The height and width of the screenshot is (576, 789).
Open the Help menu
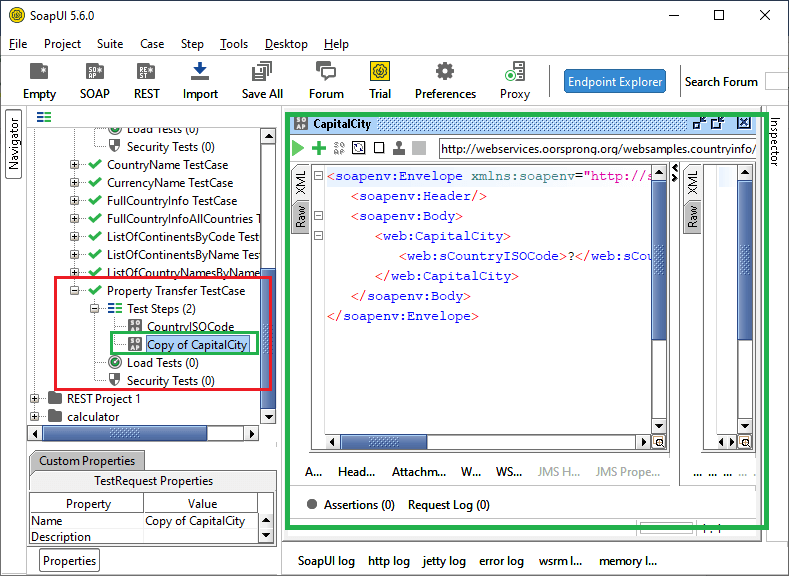tap(336, 44)
